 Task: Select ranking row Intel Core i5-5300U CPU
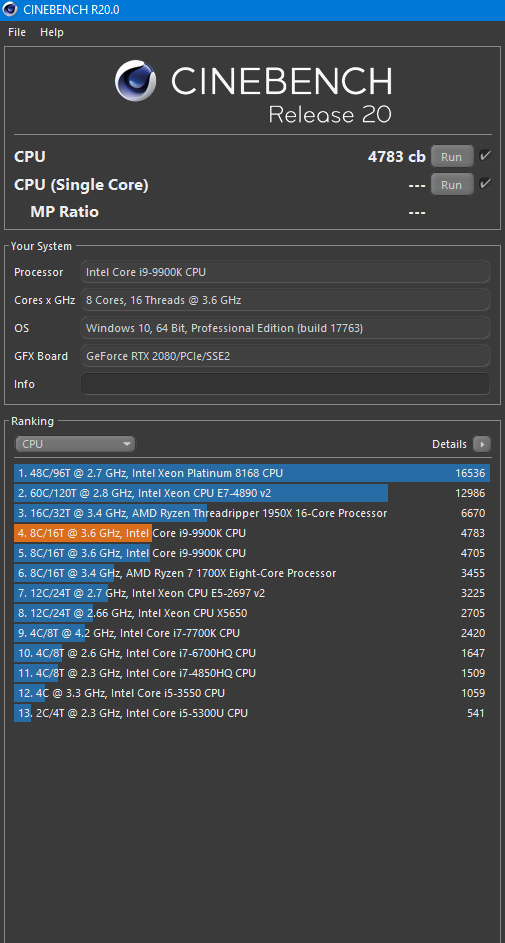pyautogui.click(x=252, y=713)
